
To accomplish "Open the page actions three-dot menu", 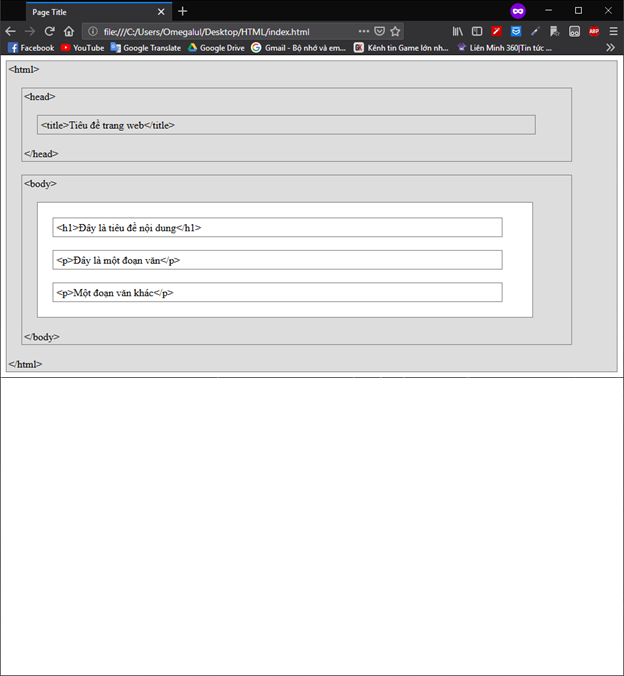I will coord(363,31).
